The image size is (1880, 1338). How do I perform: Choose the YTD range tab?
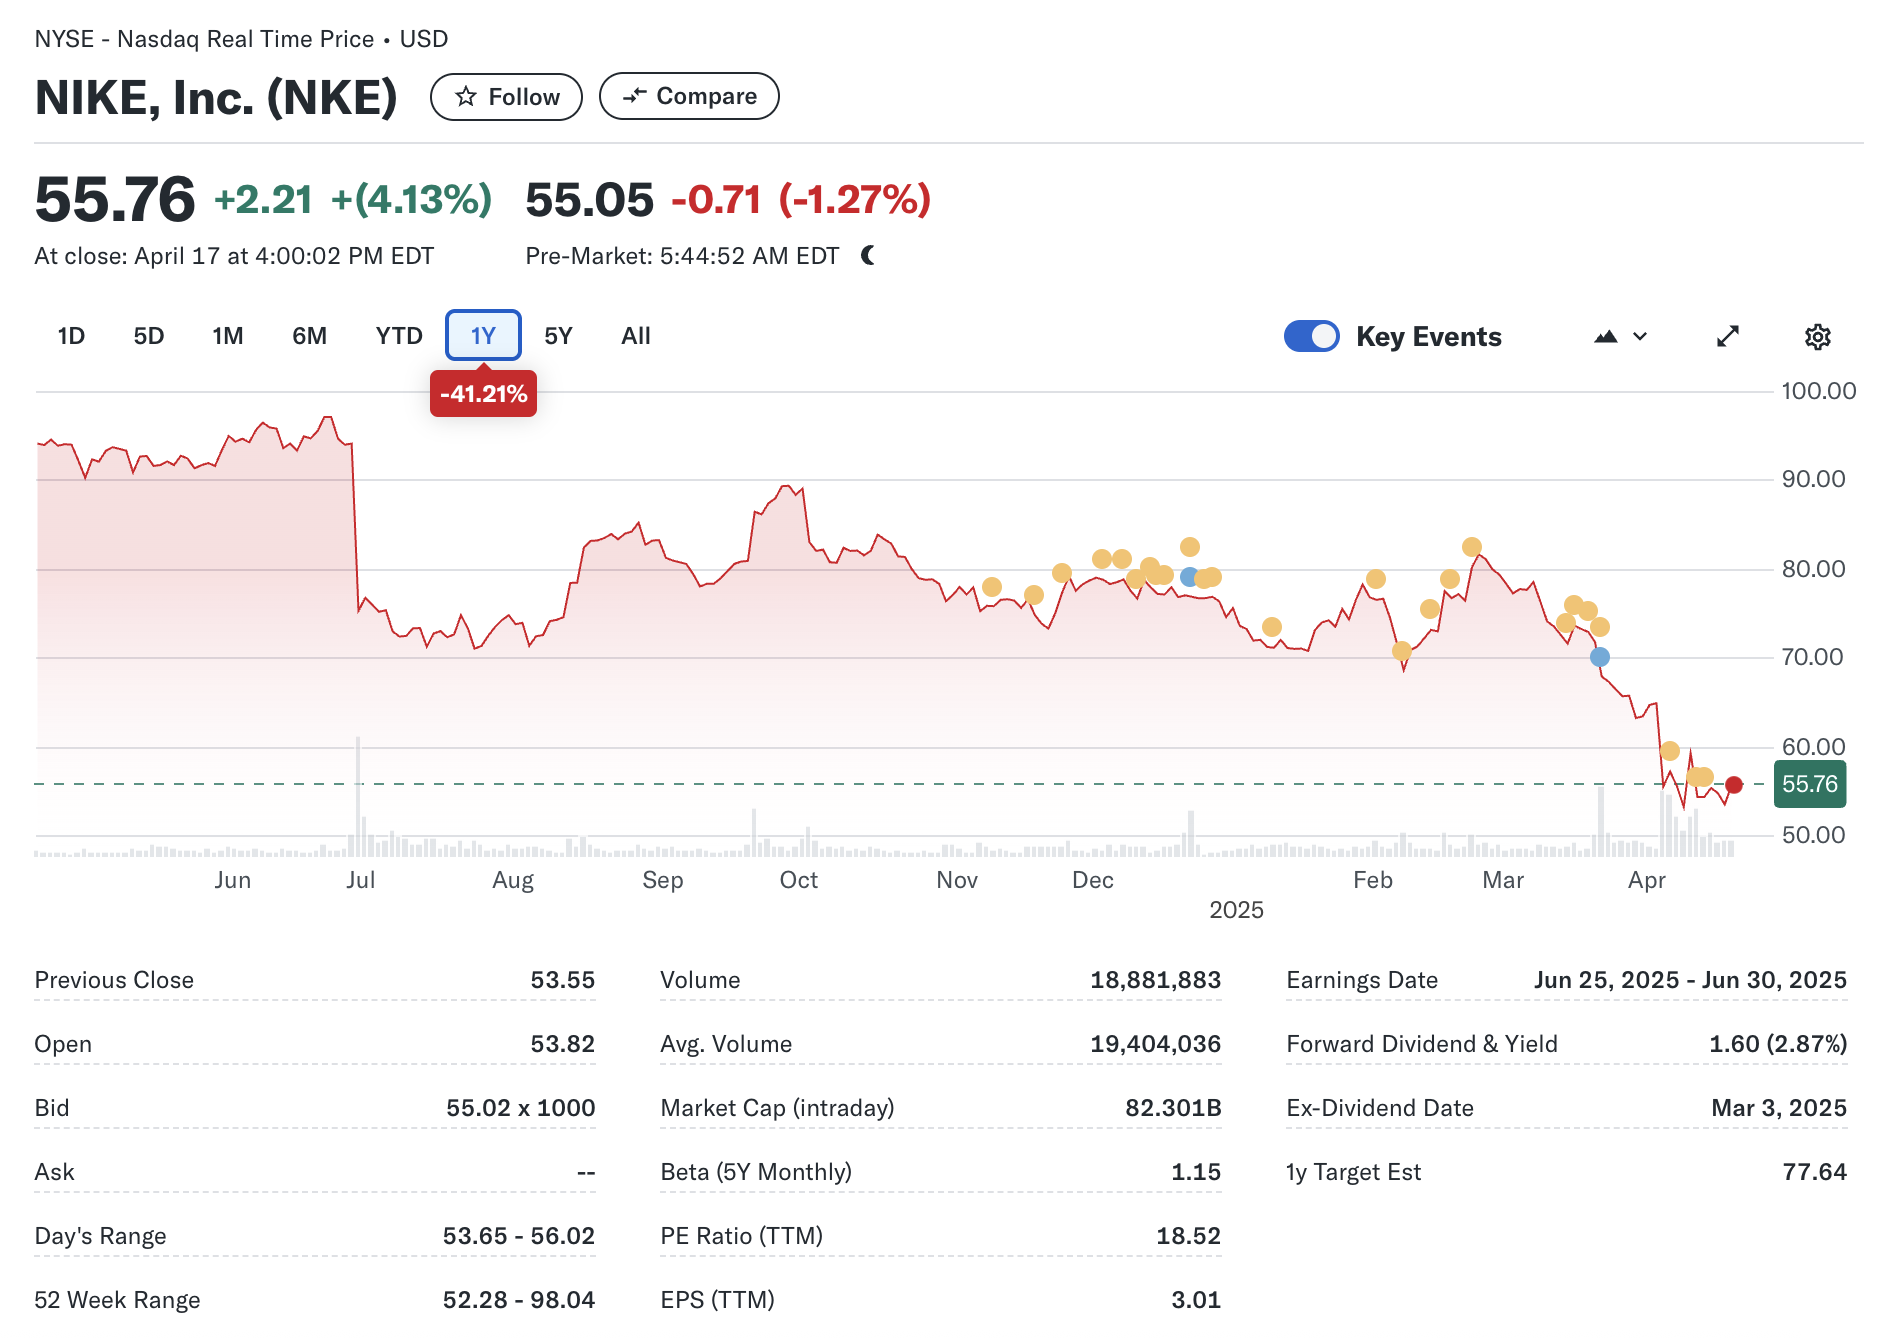click(399, 336)
